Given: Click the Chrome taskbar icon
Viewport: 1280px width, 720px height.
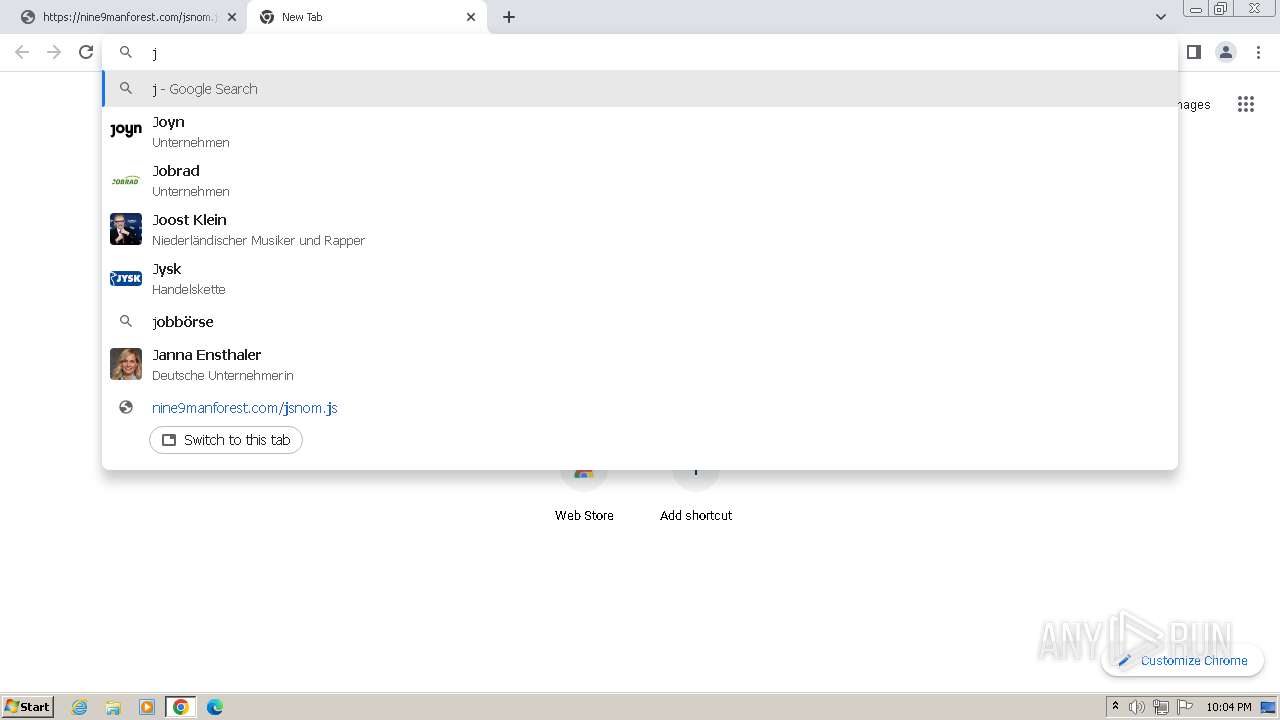Looking at the screenshot, I should (x=181, y=707).
